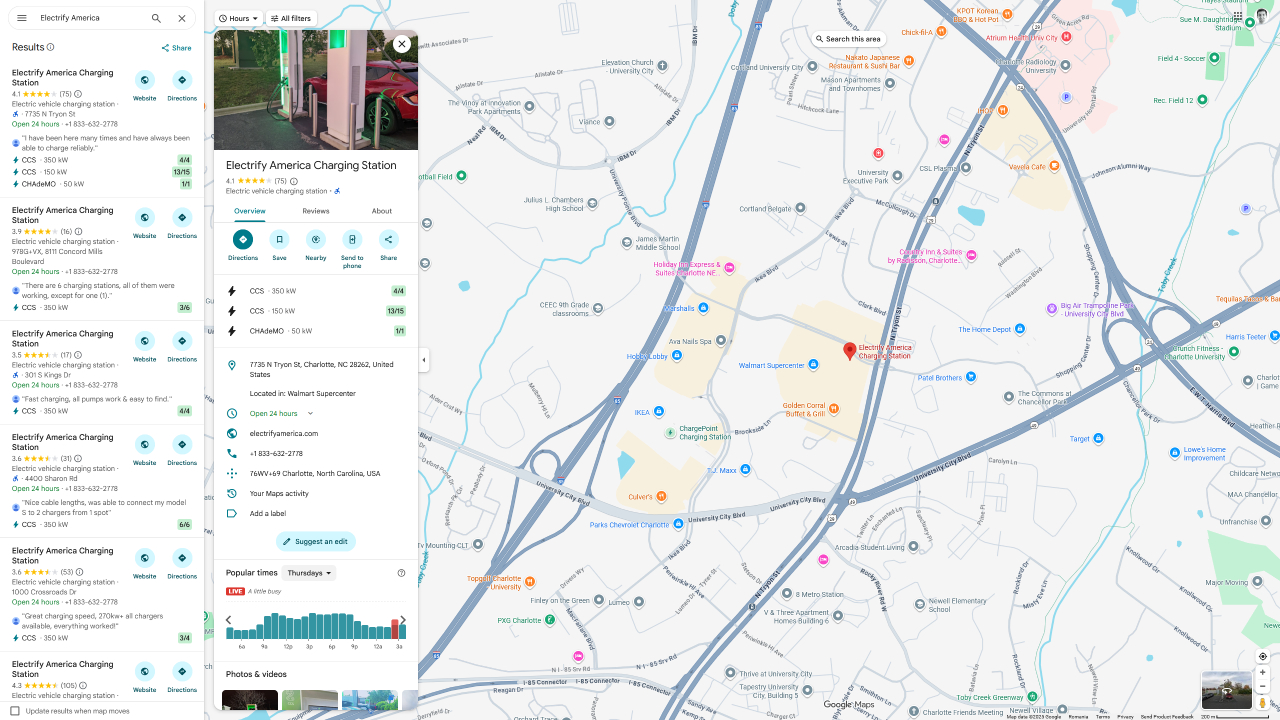The width and height of the screenshot is (1280, 720).
Task: Open the Thursdays day dropdown
Action: point(308,573)
